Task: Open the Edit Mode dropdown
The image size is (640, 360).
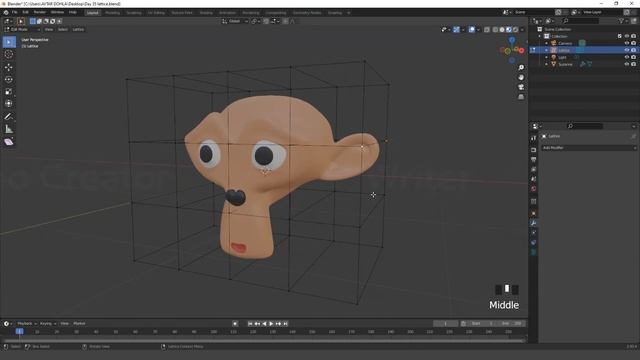Action: point(22,29)
